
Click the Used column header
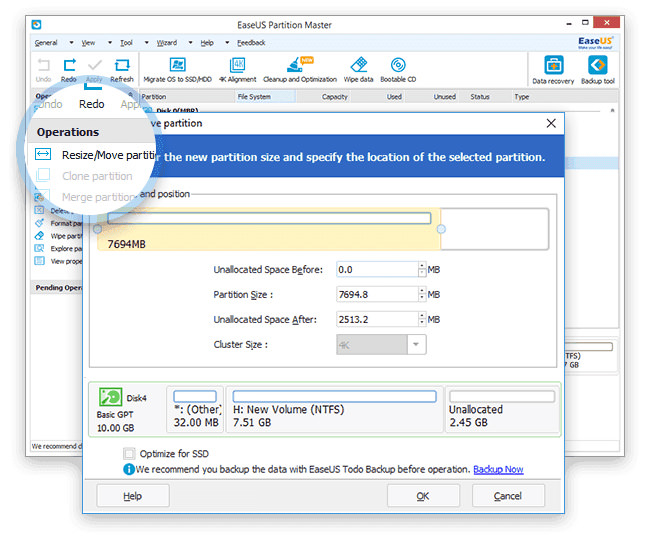pyautogui.click(x=394, y=97)
